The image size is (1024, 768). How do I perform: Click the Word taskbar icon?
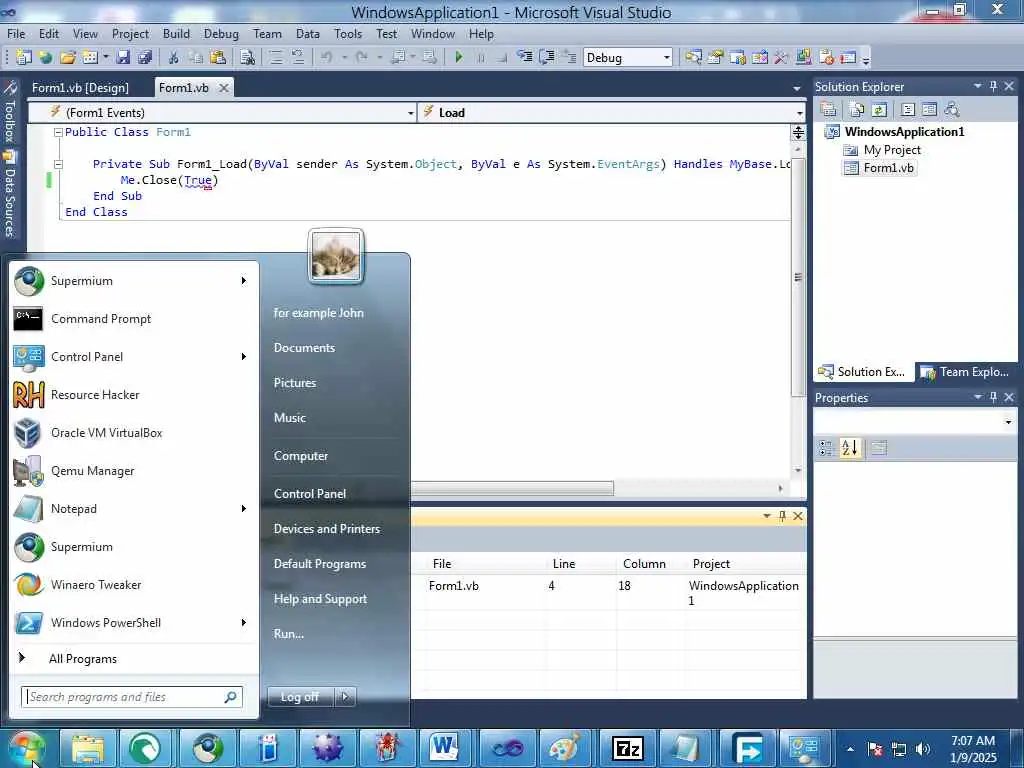click(x=445, y=748)
